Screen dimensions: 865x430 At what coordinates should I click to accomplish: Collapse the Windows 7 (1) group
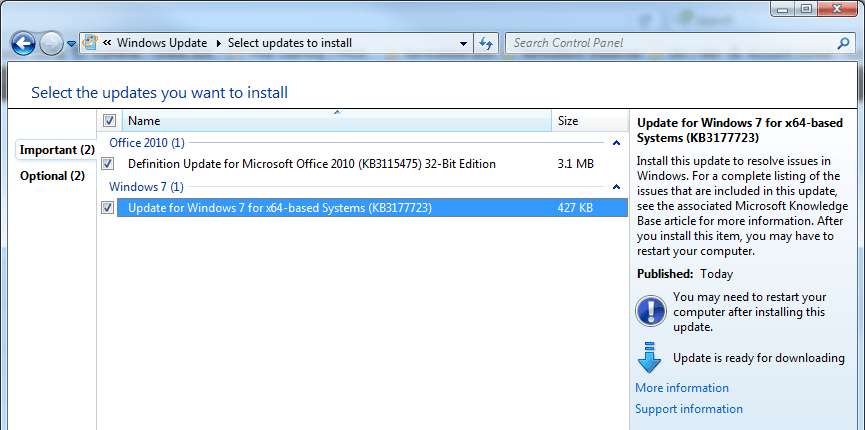point(616,187)
